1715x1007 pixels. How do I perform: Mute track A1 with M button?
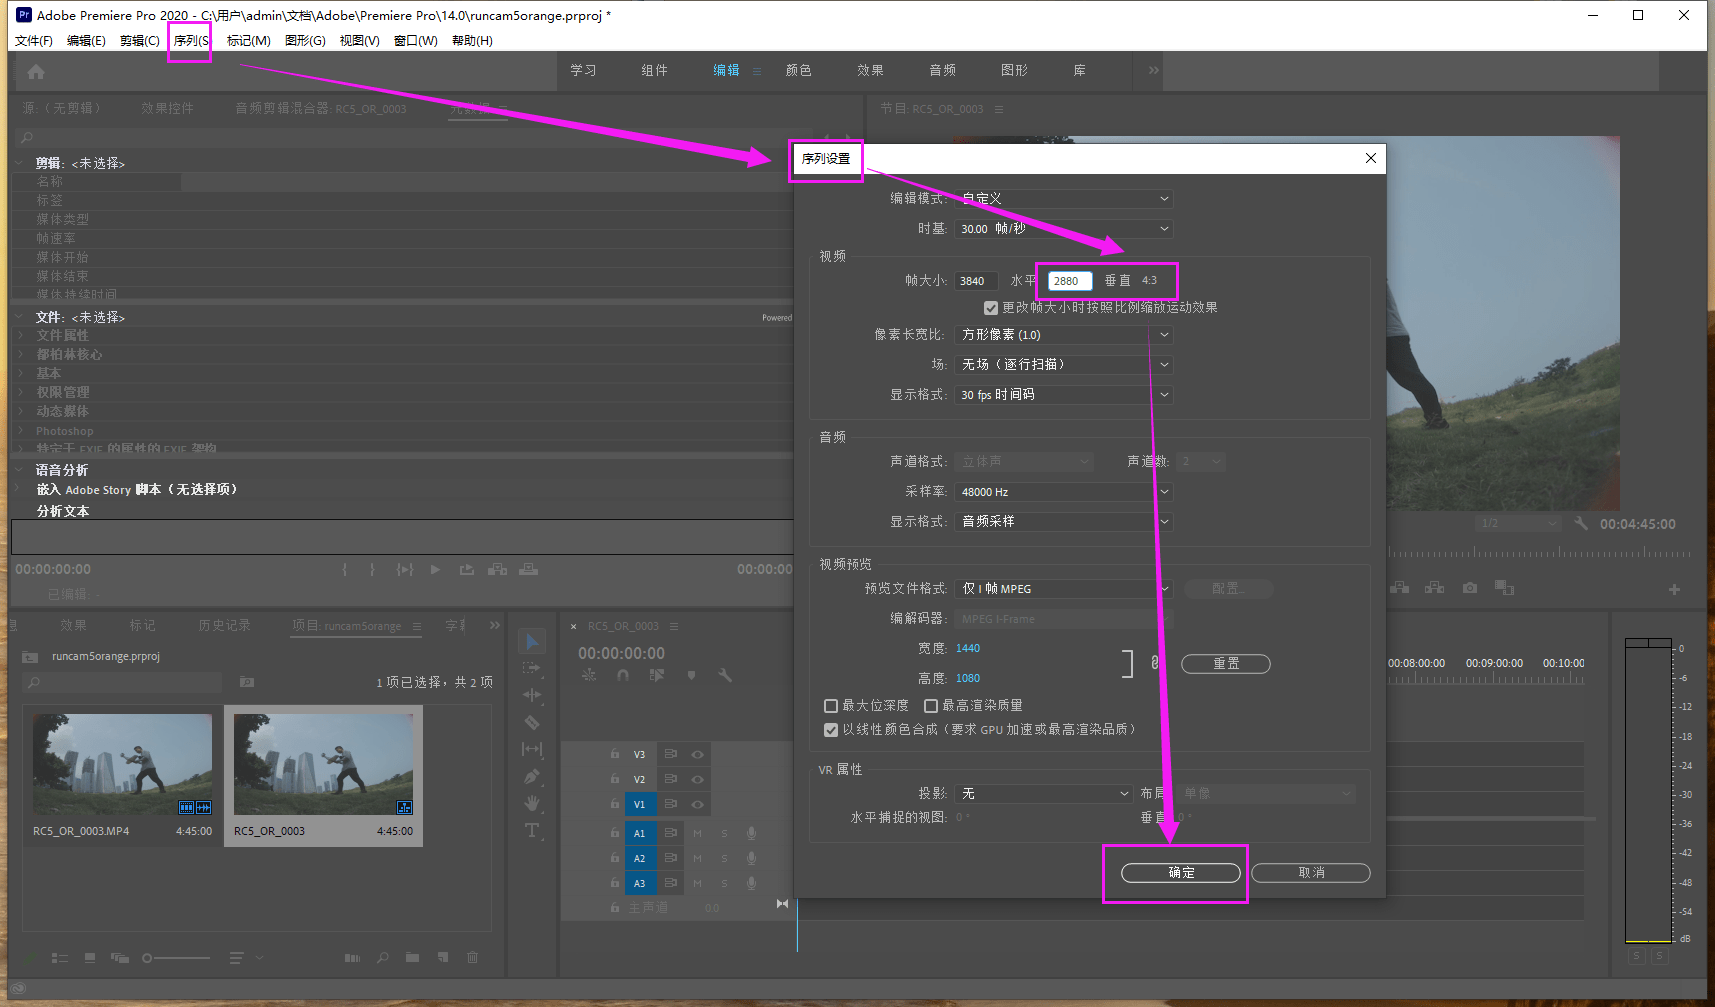(x=697, y=833)
